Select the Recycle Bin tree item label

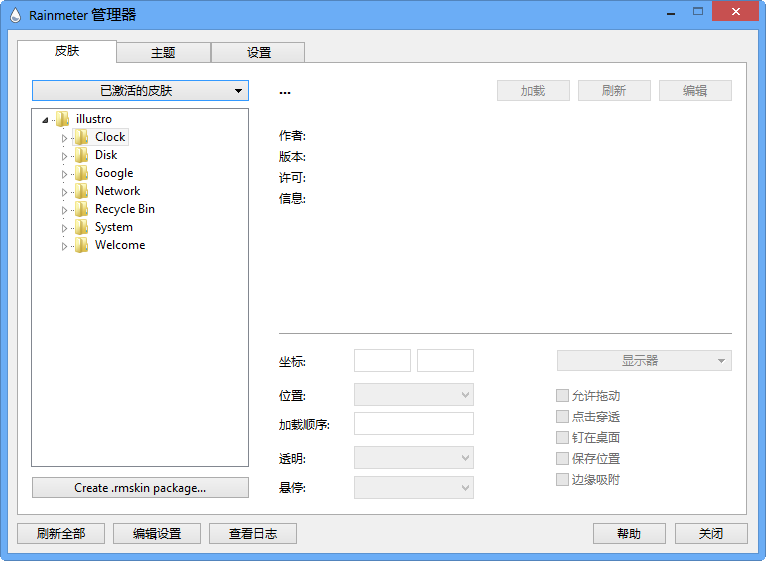(x=125, y=209)
